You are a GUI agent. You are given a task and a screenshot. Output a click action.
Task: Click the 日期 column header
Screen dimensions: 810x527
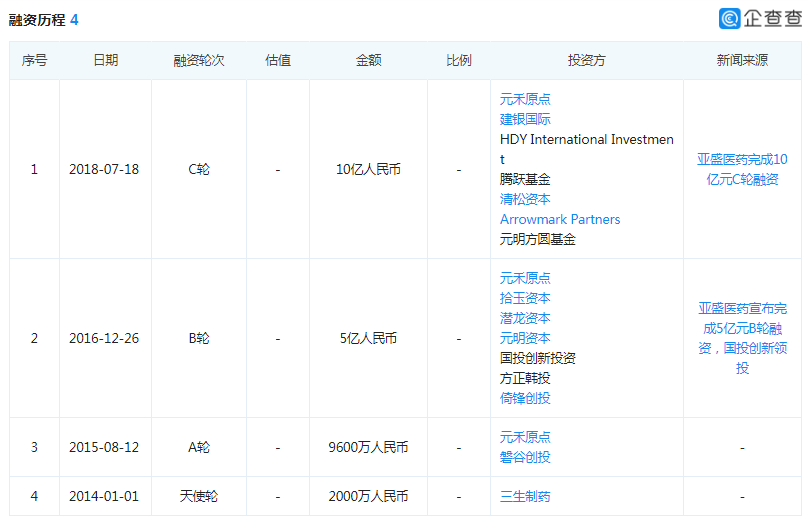[105, 60]
